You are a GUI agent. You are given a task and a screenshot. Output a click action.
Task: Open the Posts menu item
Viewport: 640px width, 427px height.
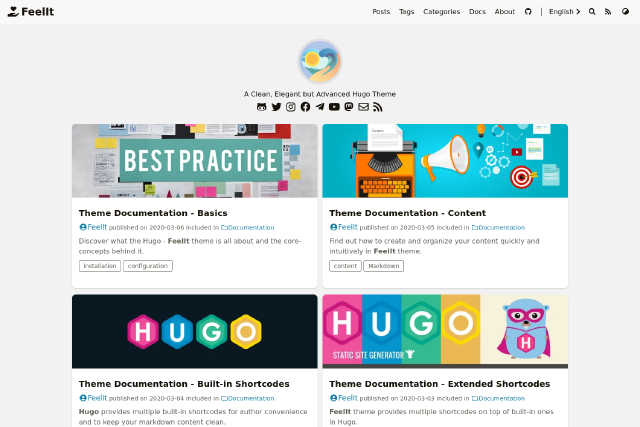click(381, 12)
